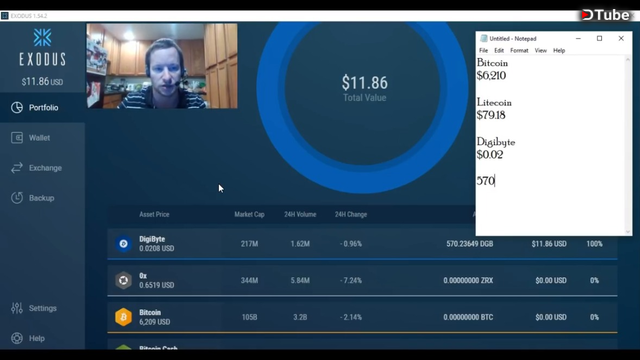Open Notepad Edit menu
This screenshot has height=360, width=640.
[x=499, y=51]
